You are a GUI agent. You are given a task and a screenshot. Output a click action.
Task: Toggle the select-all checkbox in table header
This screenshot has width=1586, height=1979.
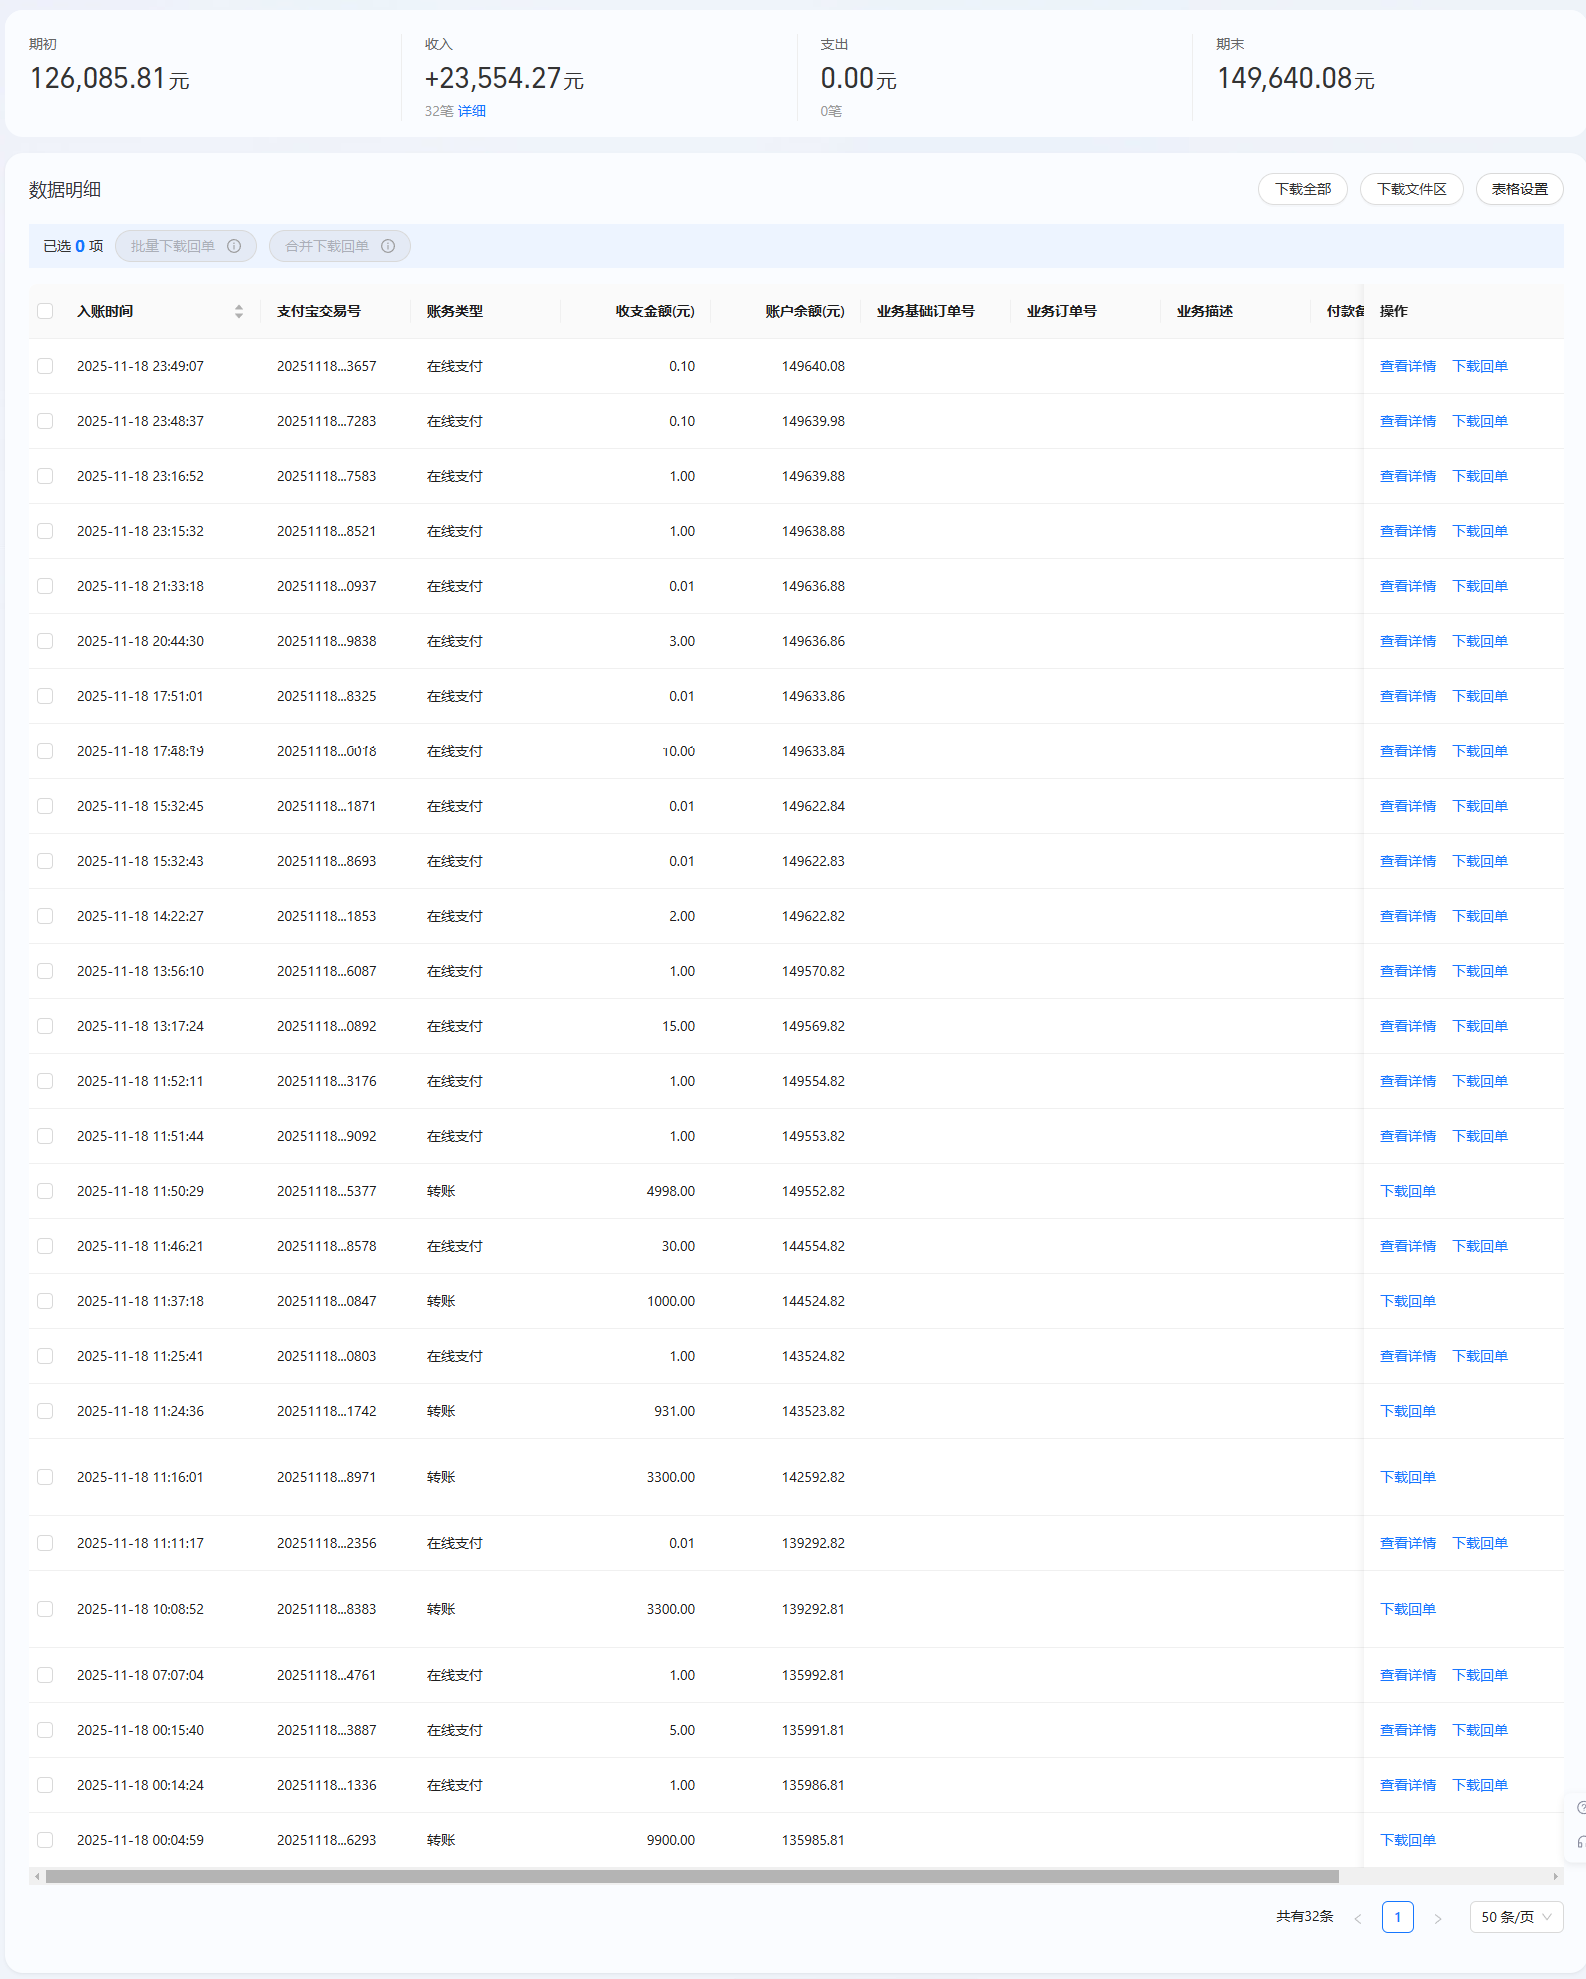pos(45,311)
